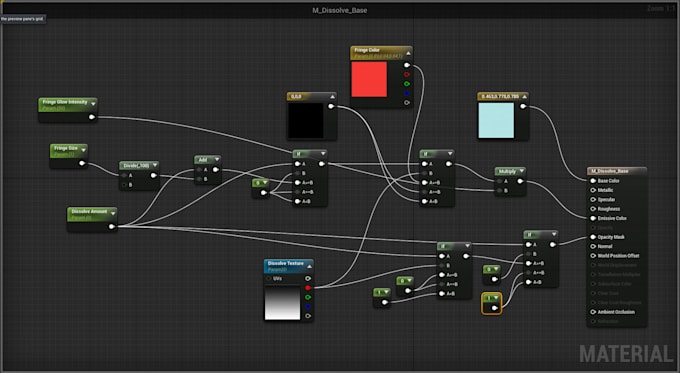Click Fringe Color's white RGB output pin
The image size is (680, 373).
coord(406,65)
